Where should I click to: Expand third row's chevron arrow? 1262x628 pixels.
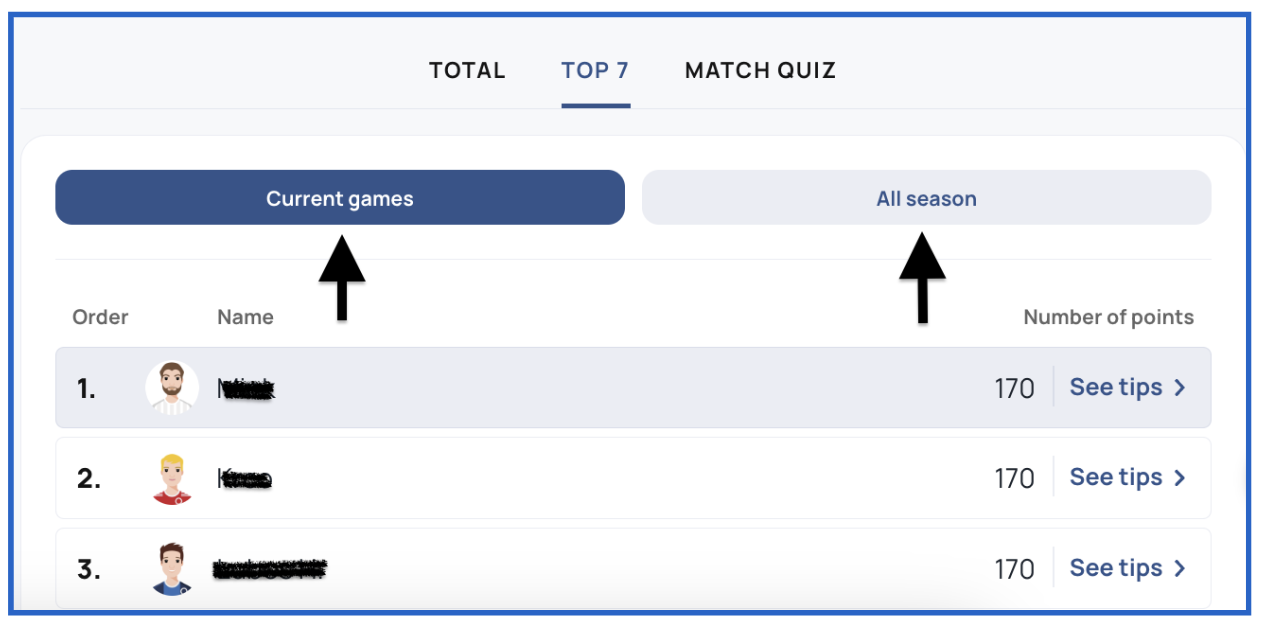pyautogui.click(x=1180, y=568)
